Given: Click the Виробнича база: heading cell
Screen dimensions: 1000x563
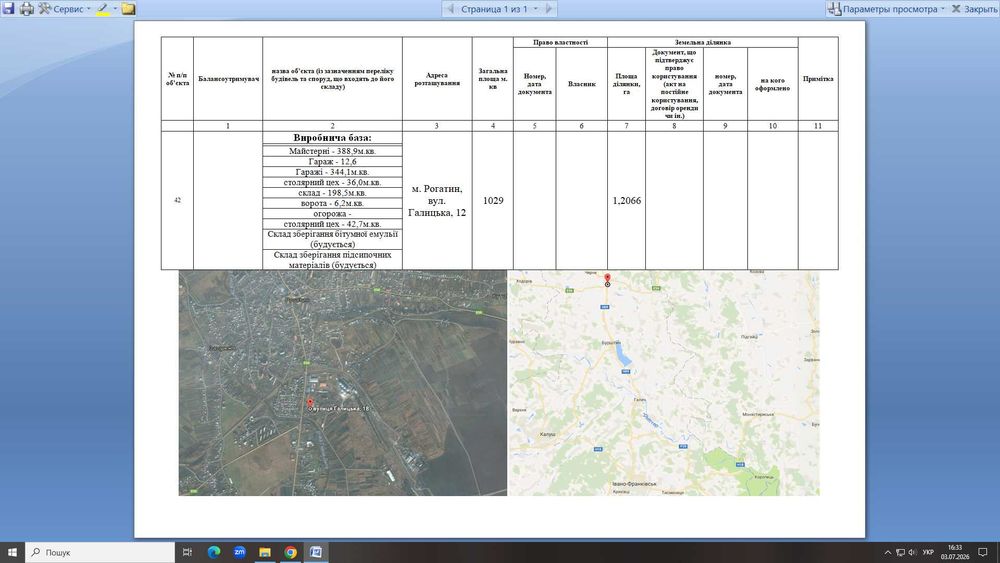Looking at the screenshot, I should point(332,138).
